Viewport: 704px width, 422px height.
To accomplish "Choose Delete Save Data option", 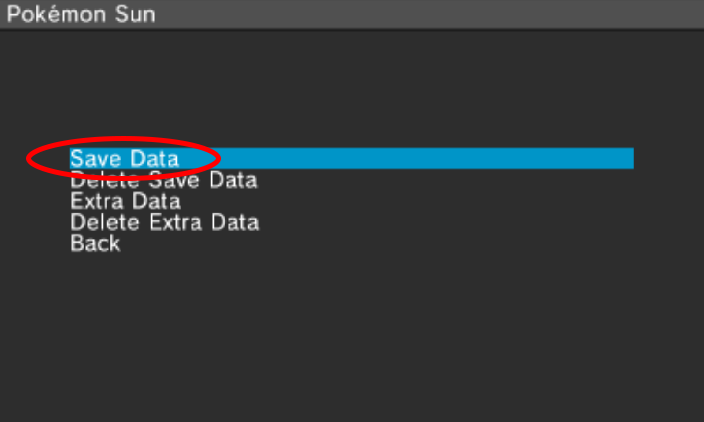I will pyautogui.click(x=163, y=181).
